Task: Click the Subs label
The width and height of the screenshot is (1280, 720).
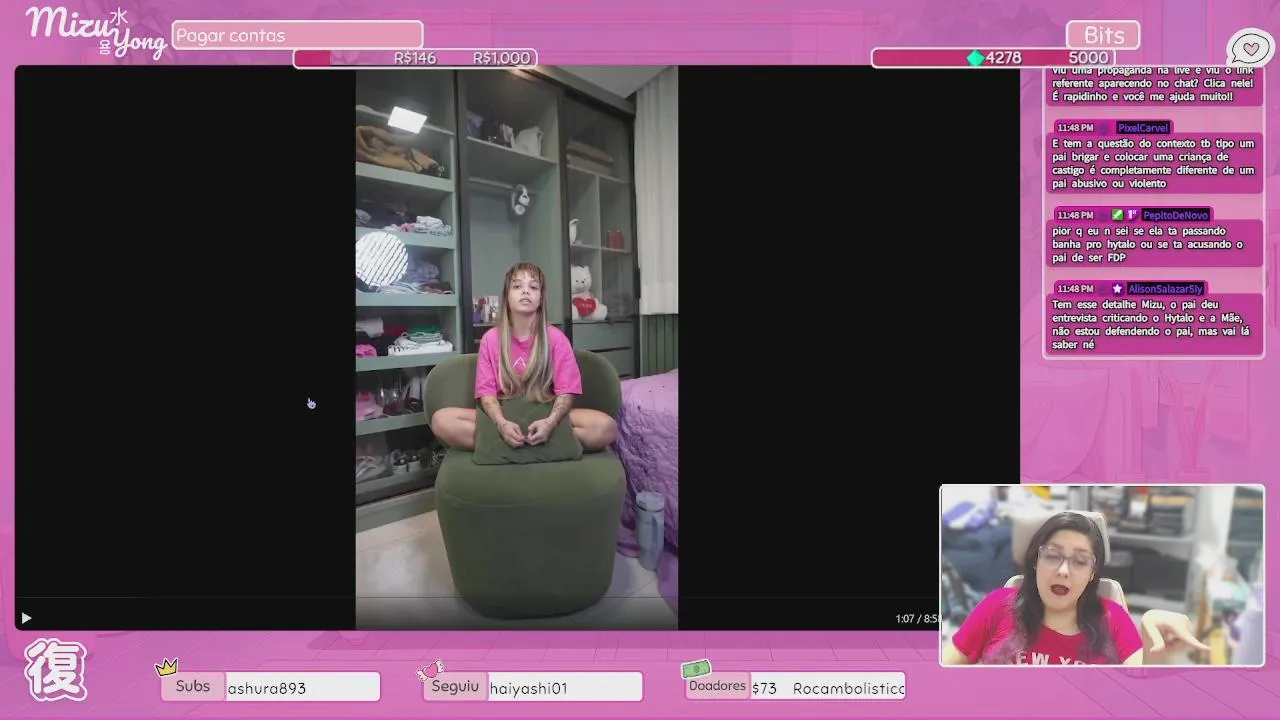Action: 193,686
